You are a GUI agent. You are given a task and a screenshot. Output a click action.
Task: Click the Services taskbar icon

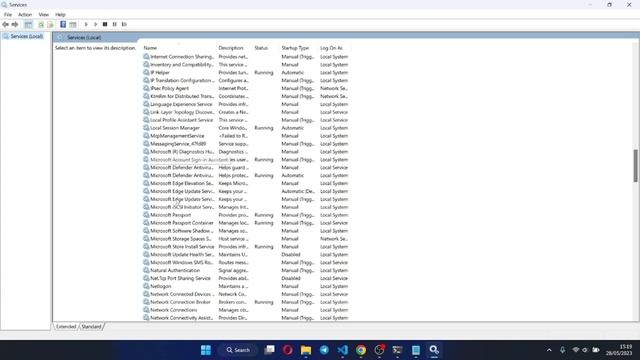[x=434, y=350]
